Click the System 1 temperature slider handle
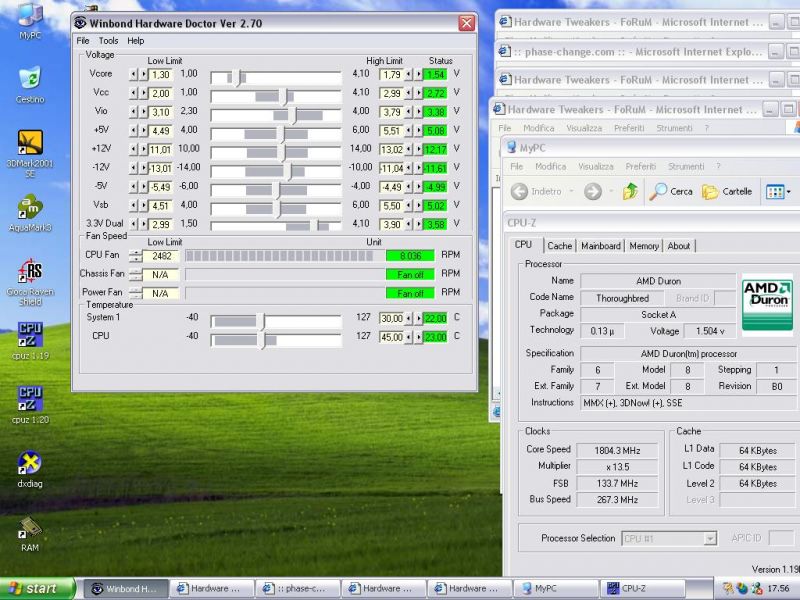 pos(262,321)
